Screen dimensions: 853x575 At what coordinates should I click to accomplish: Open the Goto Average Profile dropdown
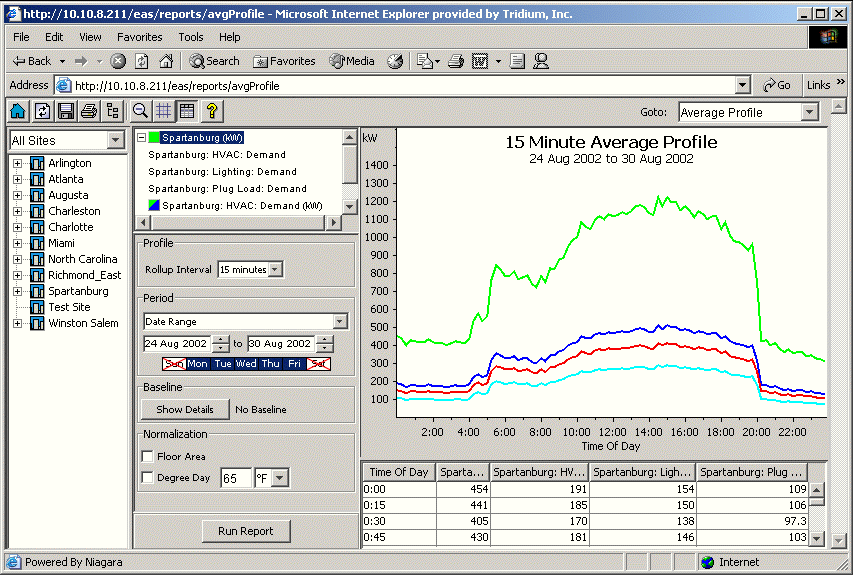pyautogui.click(x=810, y=113)
